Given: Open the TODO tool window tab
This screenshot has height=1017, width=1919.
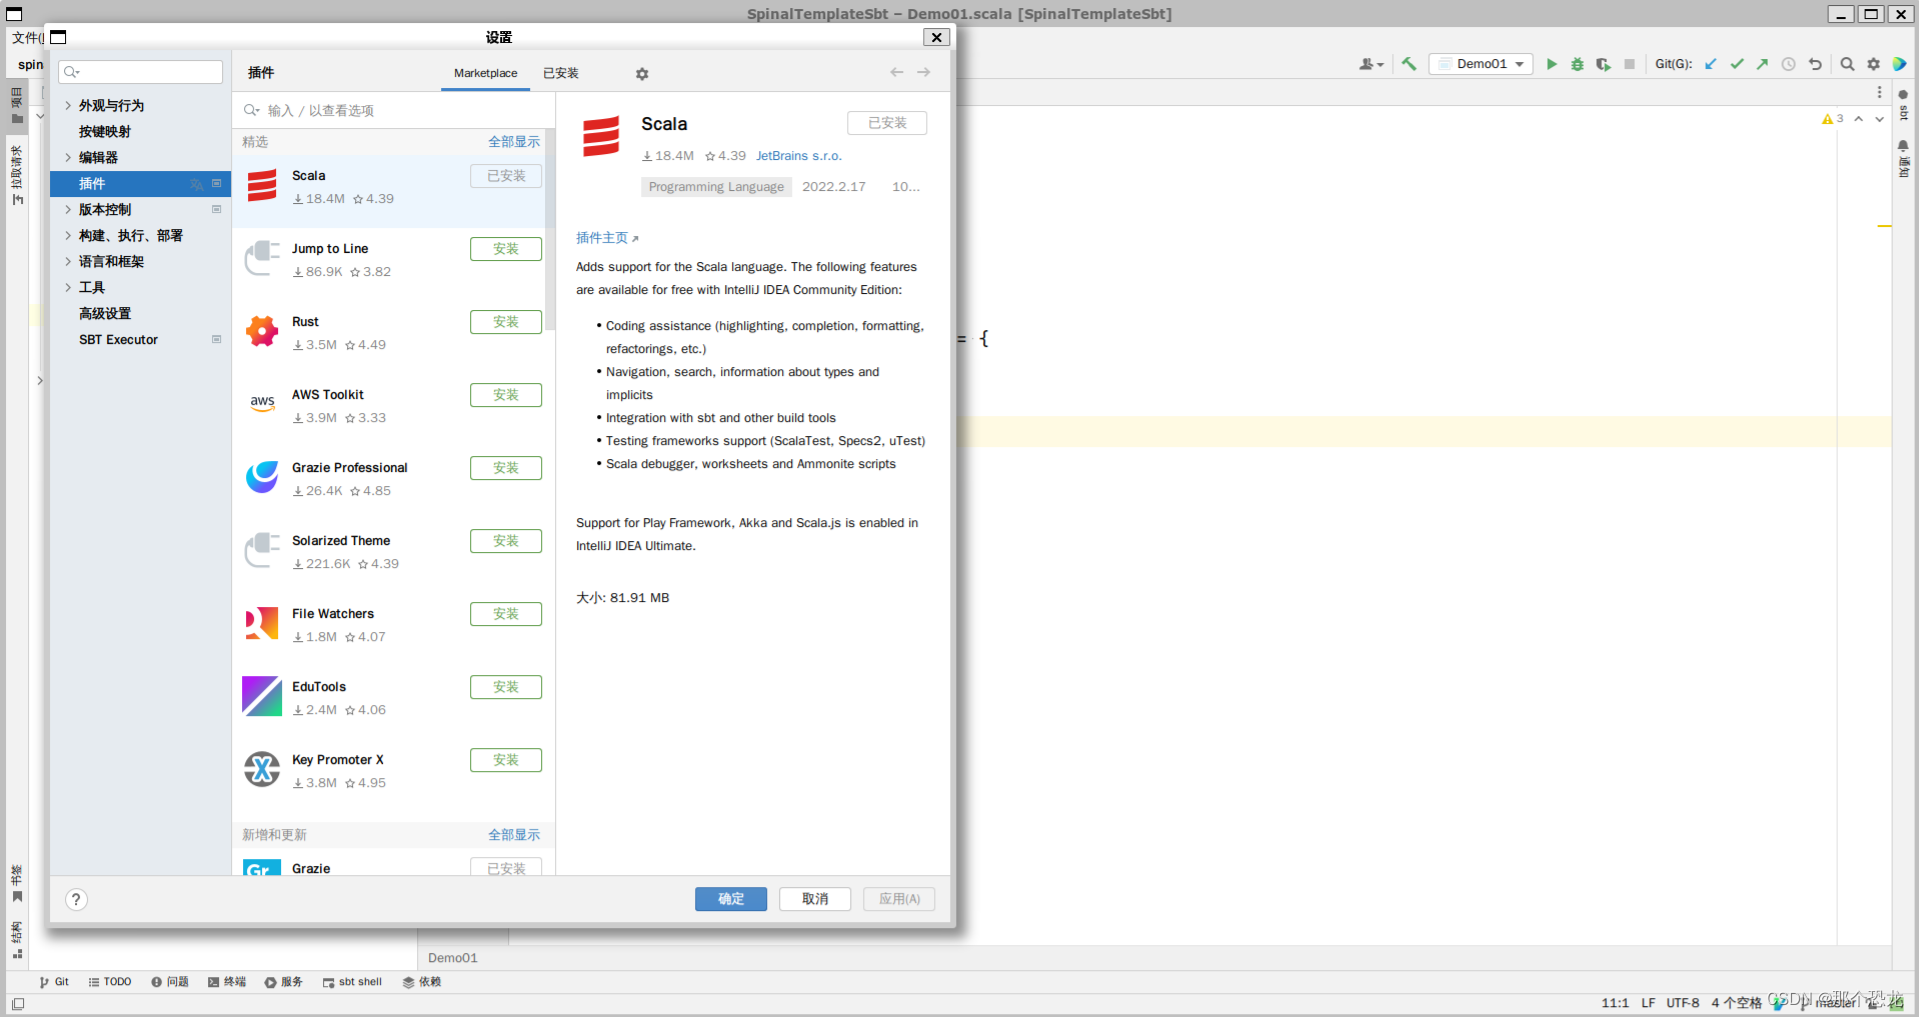Looking at the screenshot, I should [110, 982].
